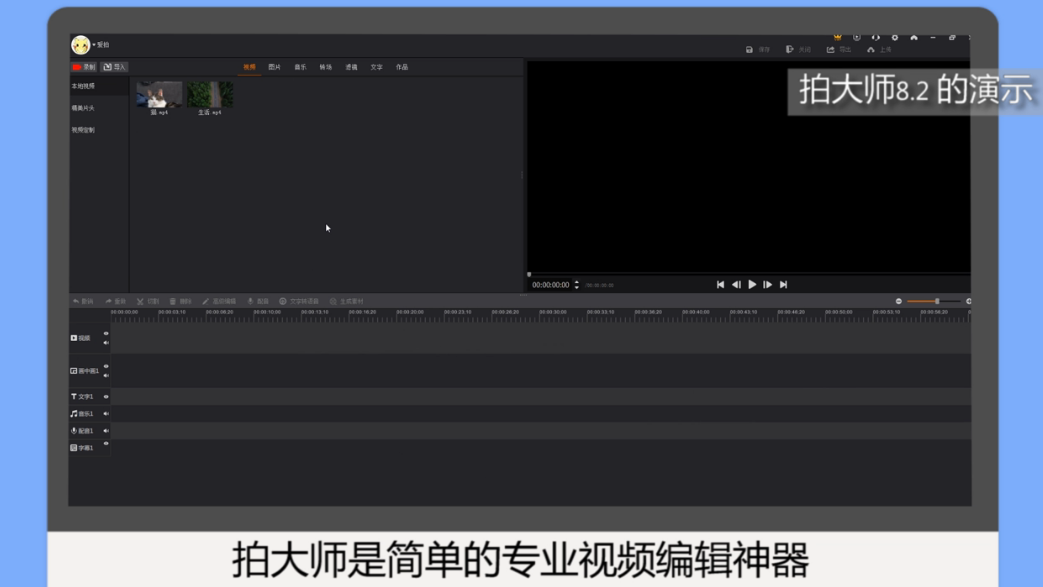The height and width of the screenshot is (587, 1043).
Task: Switch to the Transitions (转场) tab
Action: [x=325, y=67]
